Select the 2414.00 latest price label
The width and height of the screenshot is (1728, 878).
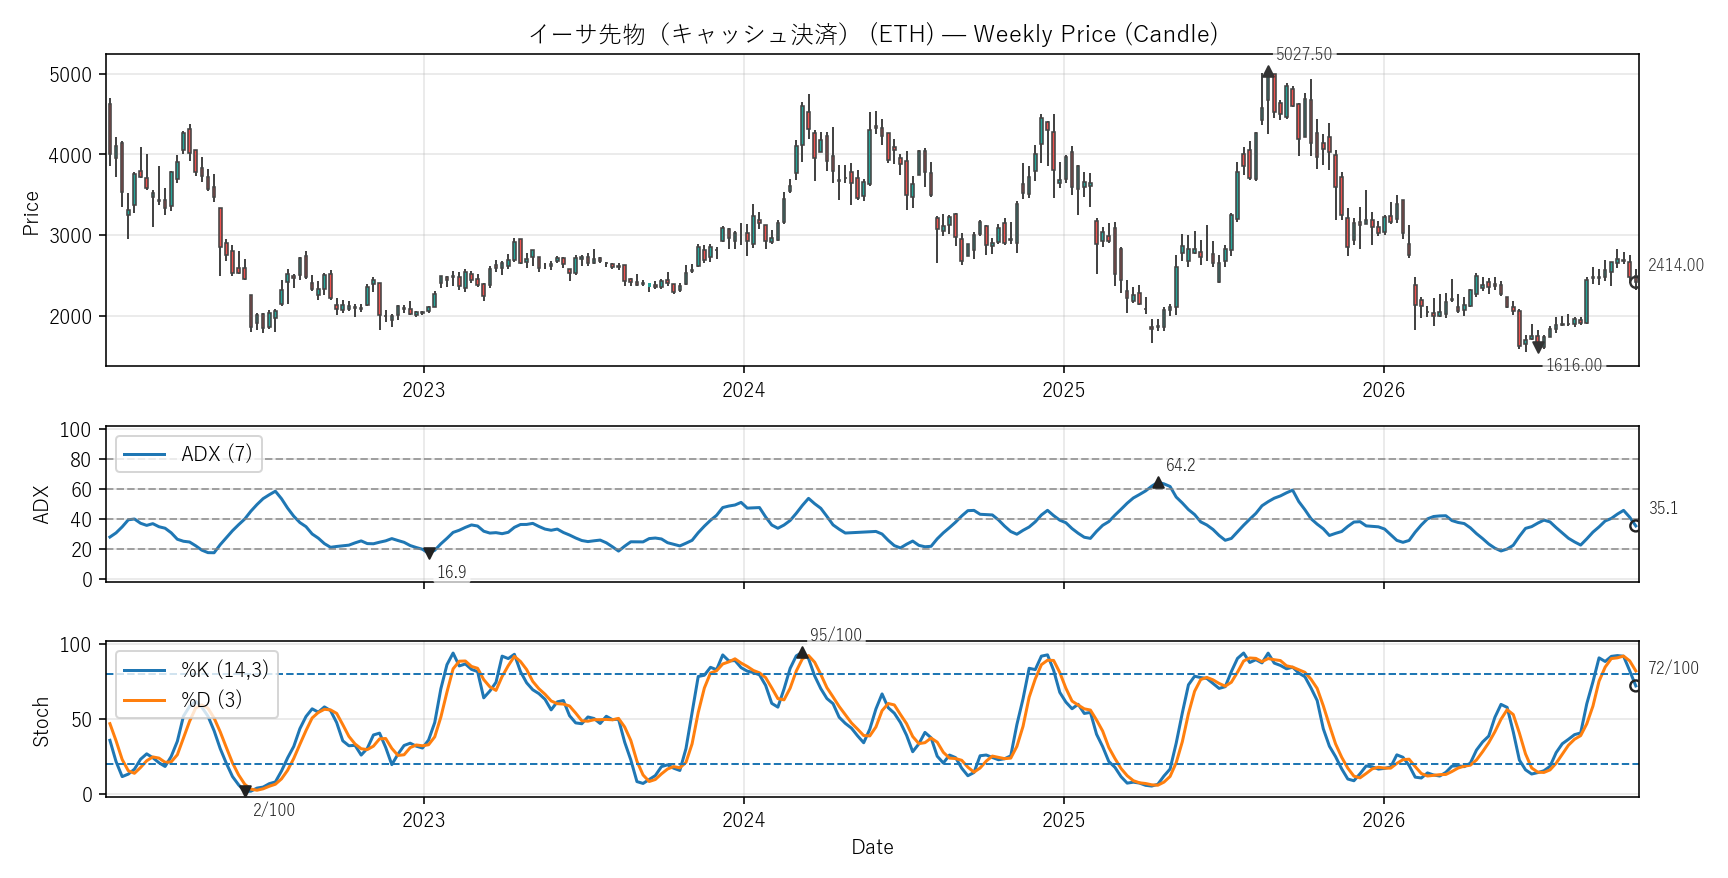point(1676,265)
